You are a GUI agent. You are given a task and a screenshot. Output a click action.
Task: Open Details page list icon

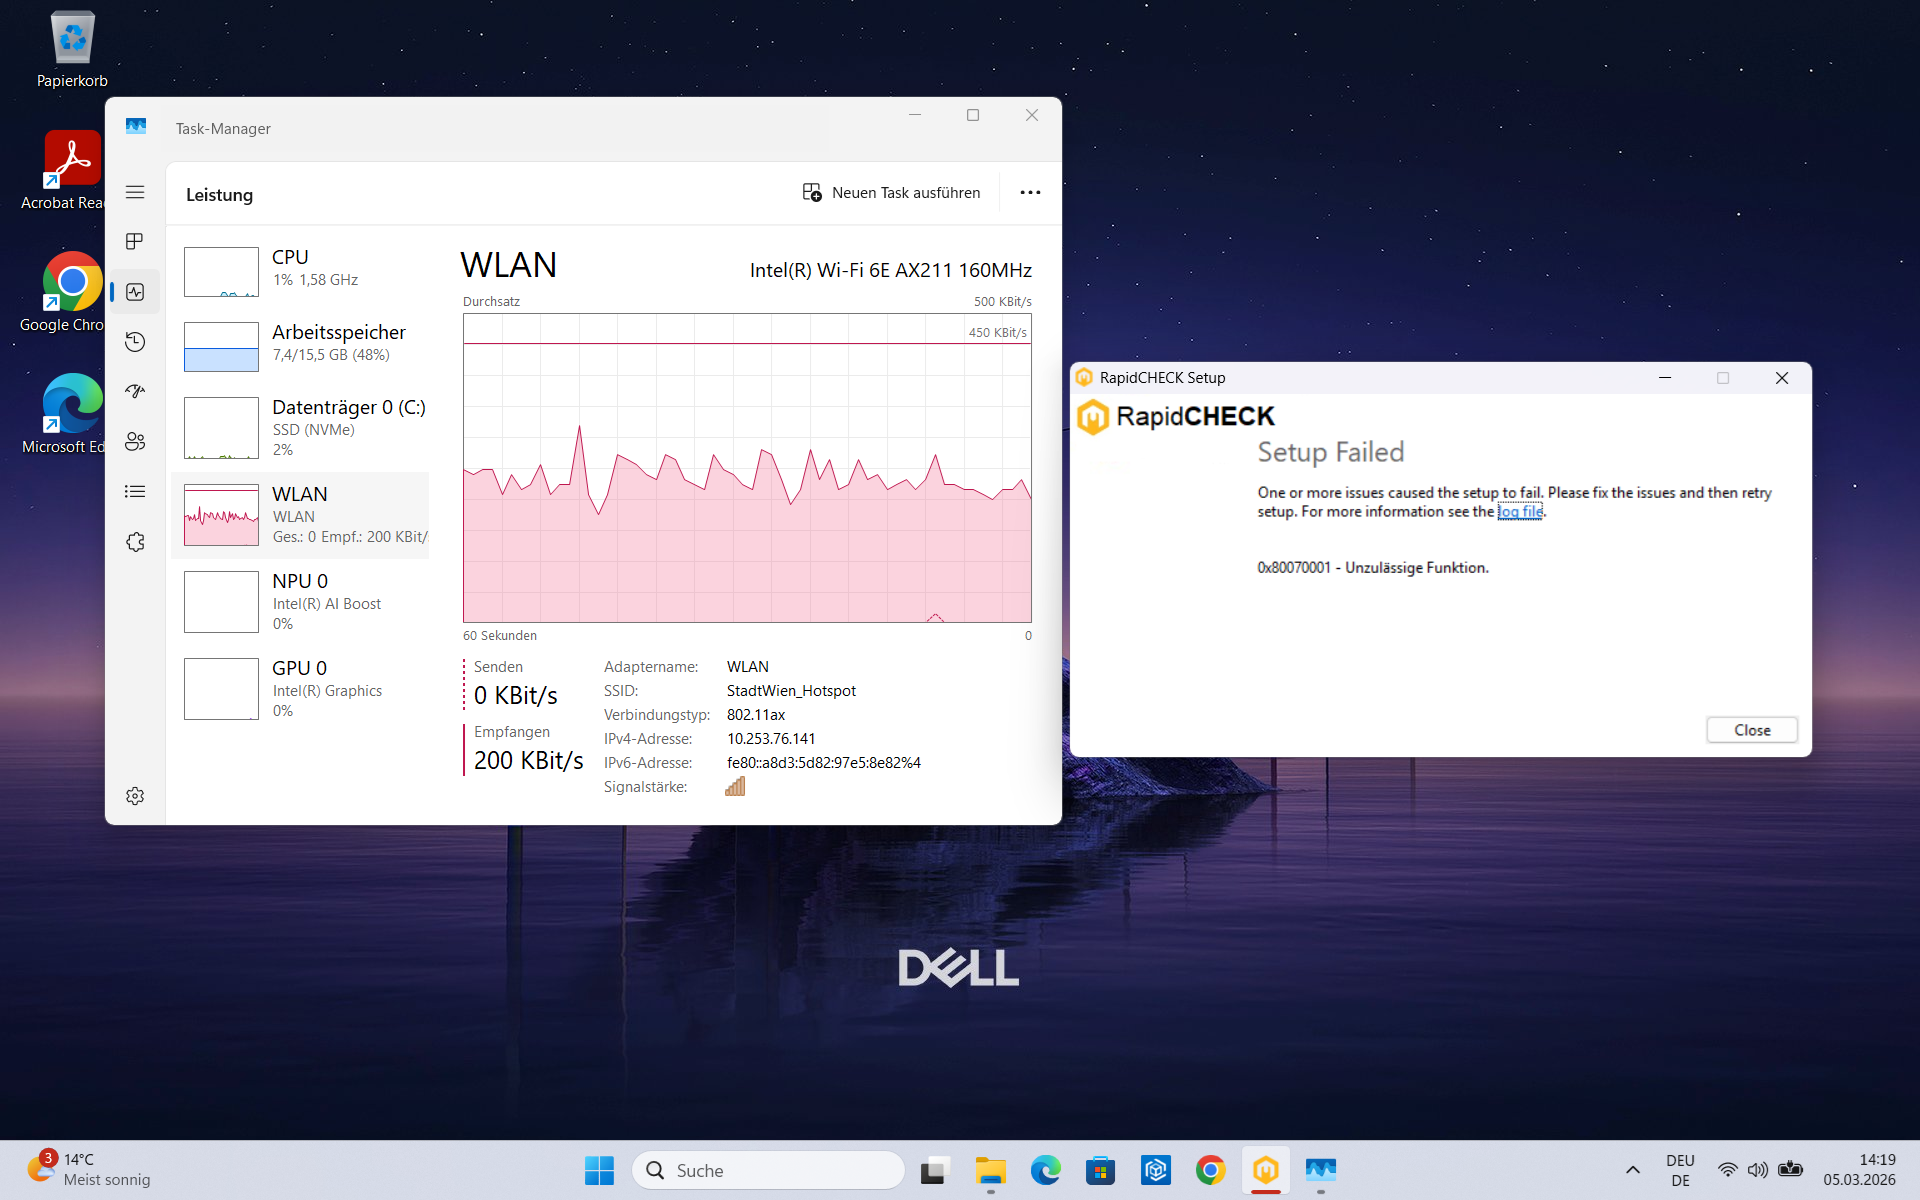pyautogui.click(x=135, y=492)
